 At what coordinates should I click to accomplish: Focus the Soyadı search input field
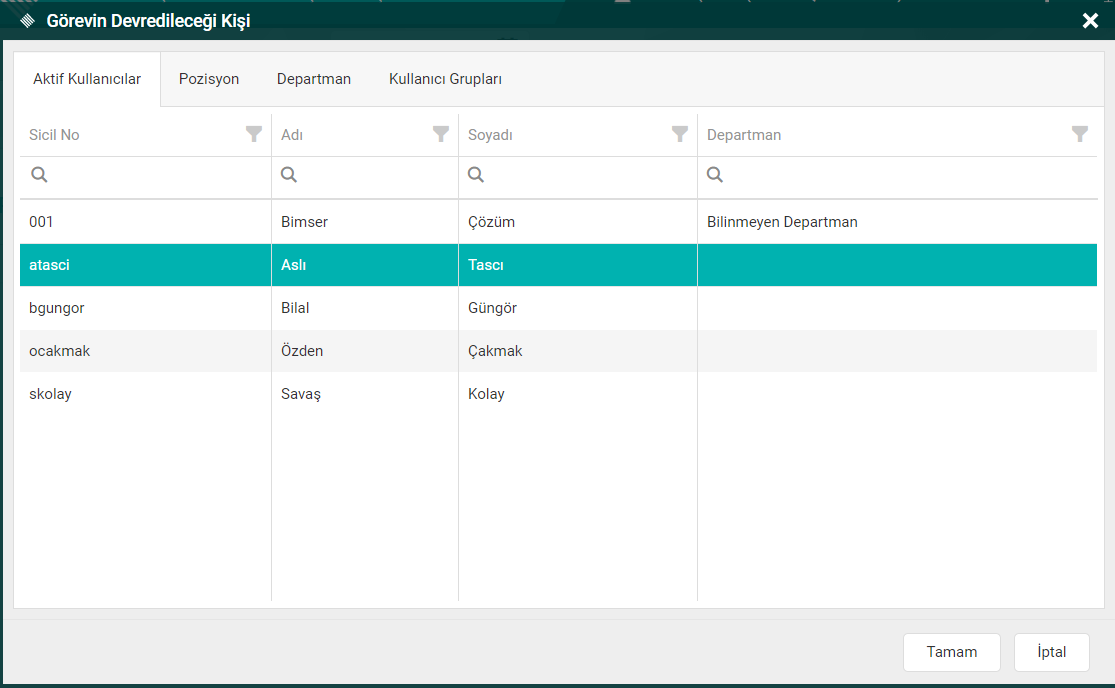coord(588,175)
